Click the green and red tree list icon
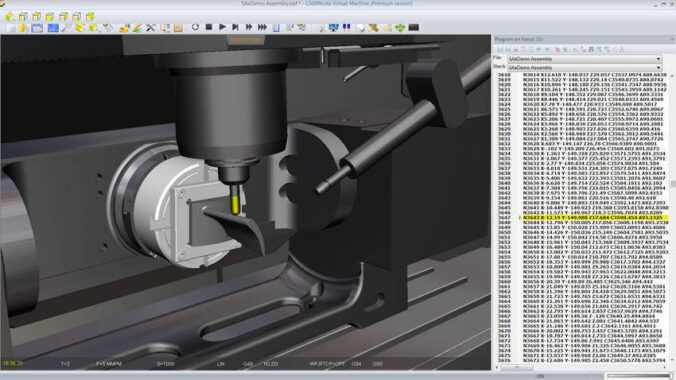This screenshot has height=380, width=676. (302, 28)
